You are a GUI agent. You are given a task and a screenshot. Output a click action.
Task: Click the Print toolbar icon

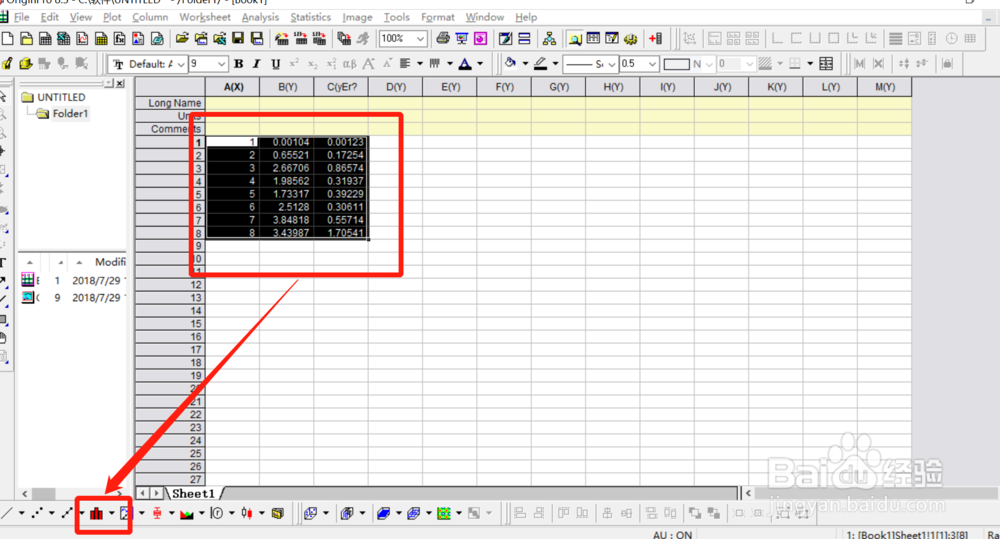(x=443, y=39)
